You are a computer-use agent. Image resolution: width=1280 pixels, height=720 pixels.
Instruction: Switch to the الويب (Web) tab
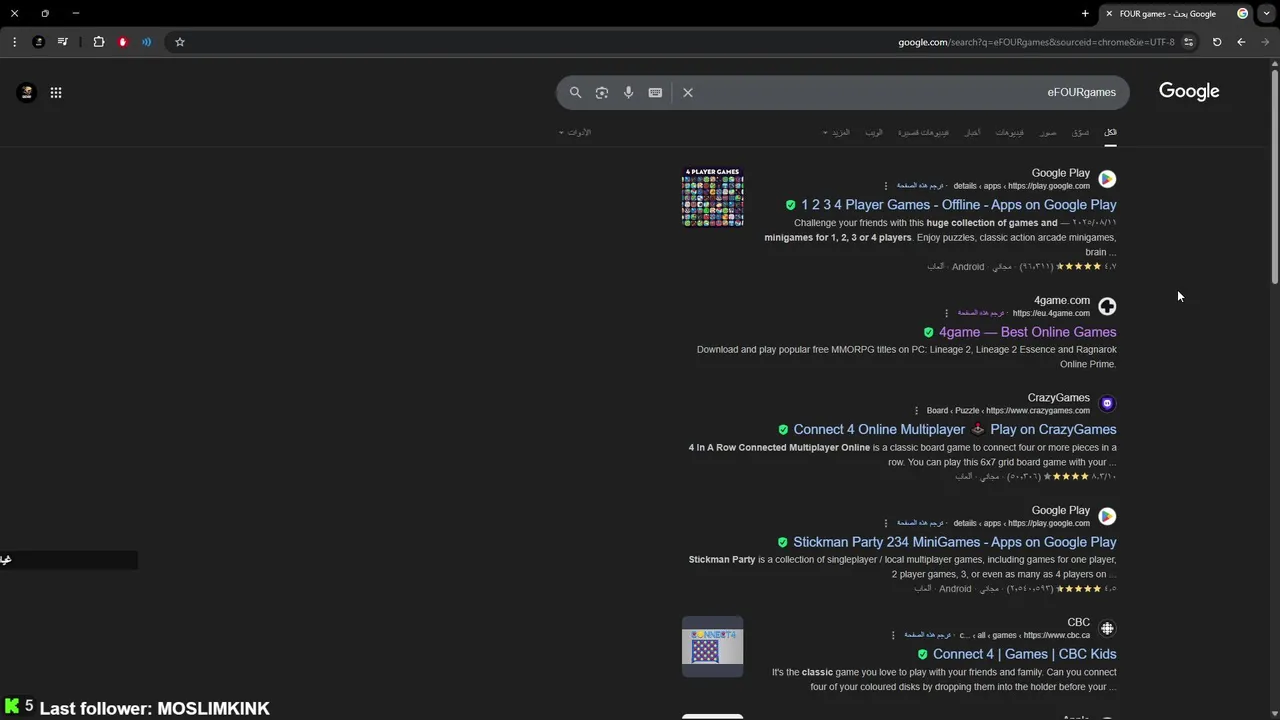874,132
